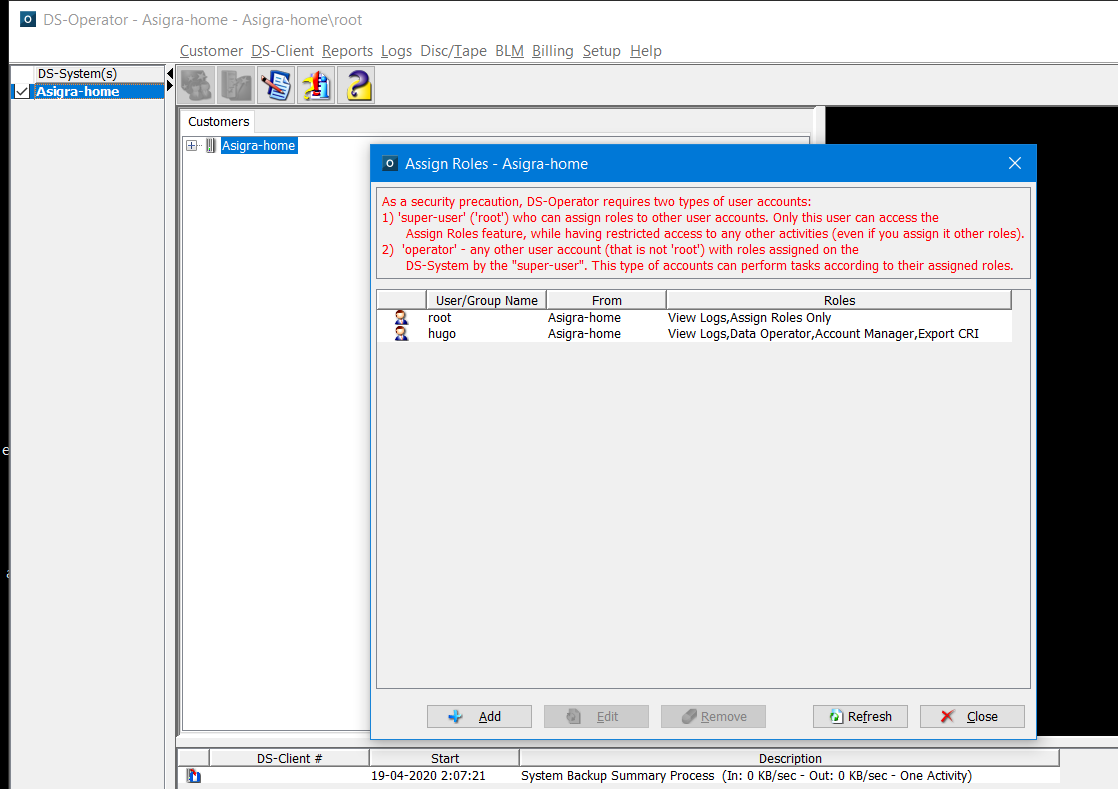Click the about/info wizard toolbar icon

pyautogui.click(x=316, y=85)
